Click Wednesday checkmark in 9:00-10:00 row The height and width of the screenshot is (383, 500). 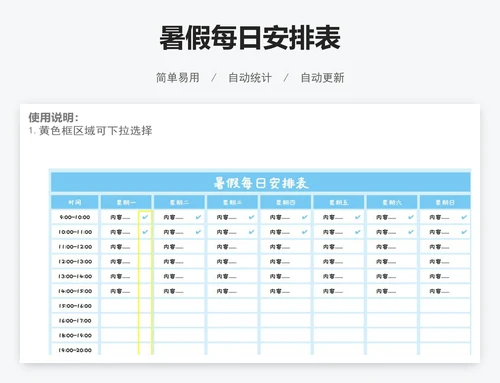pyautogui.click(x=251, y=217)
